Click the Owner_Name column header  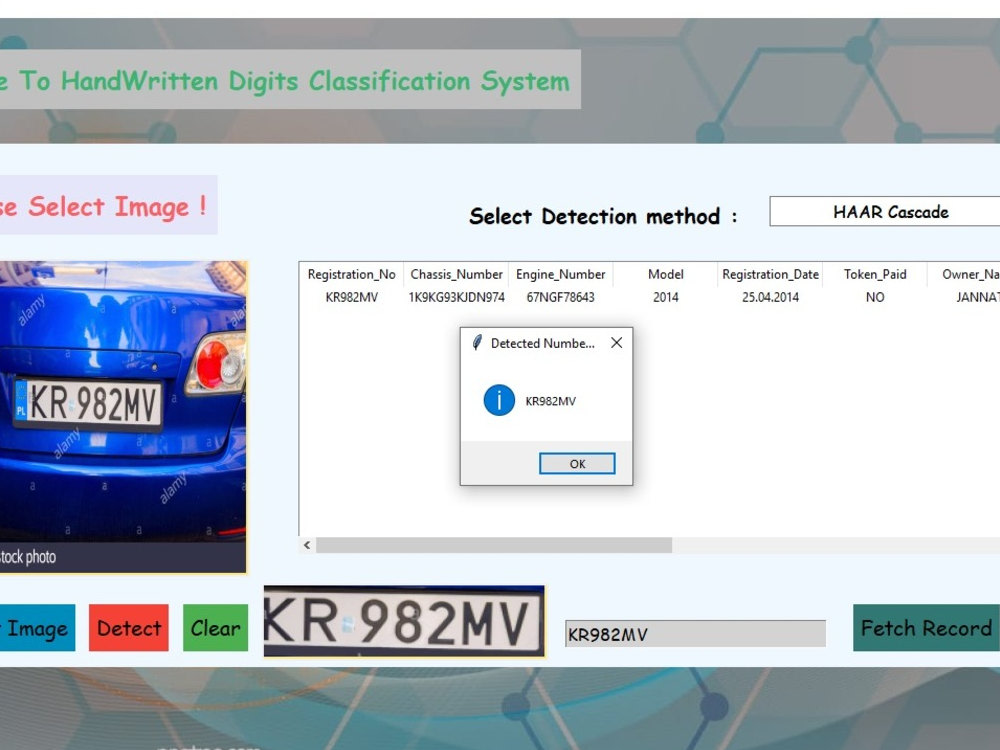(x=964, y=274)
